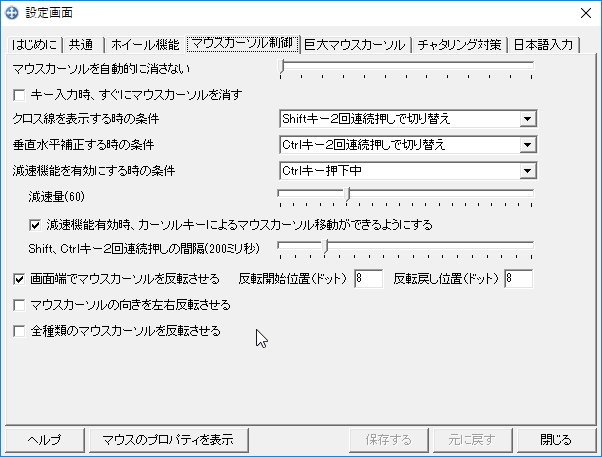Open the 共通 tab
Viewport: 602px width, 457px height.
(x=83, y=45)
